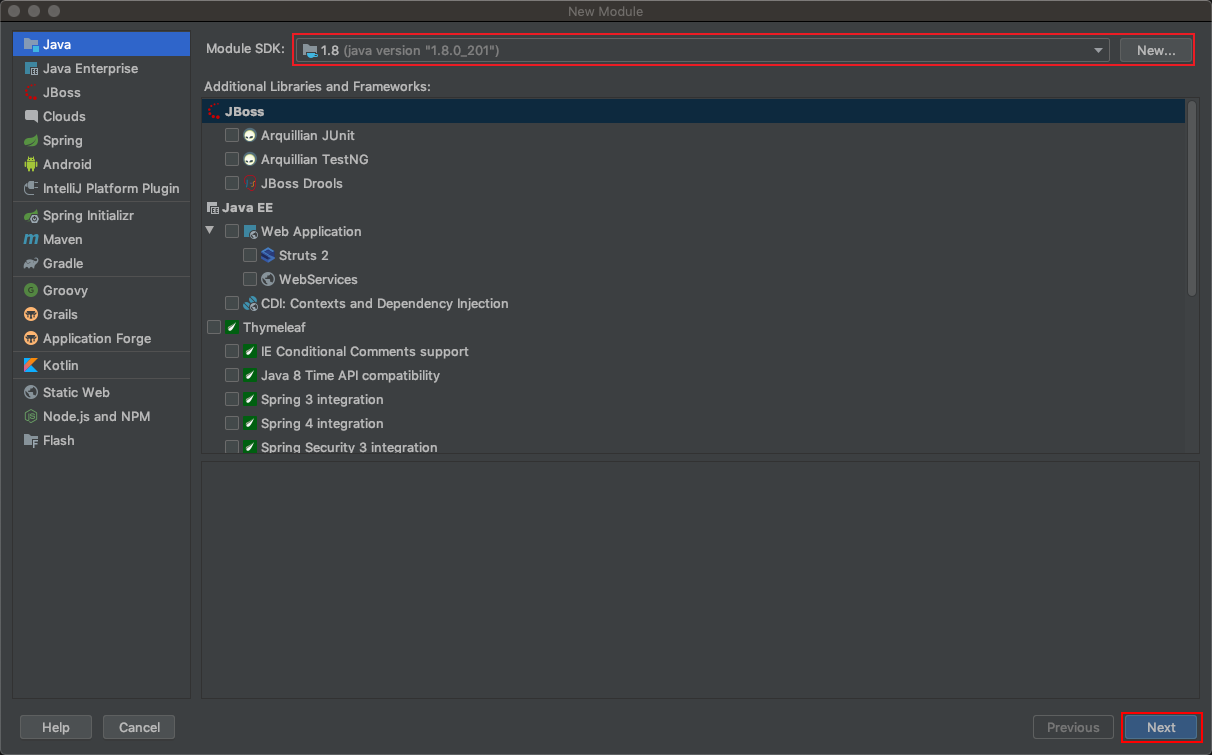Click the JBoss Drools icon

point(250,183)
